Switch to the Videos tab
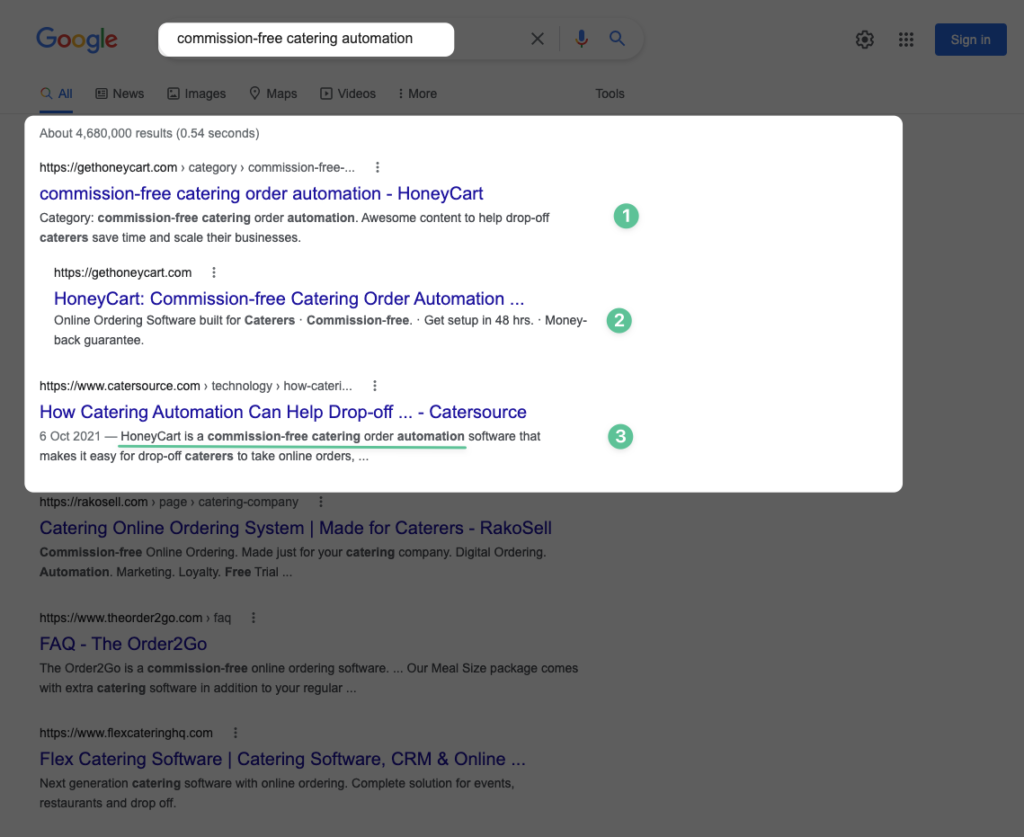 (348, 94)
